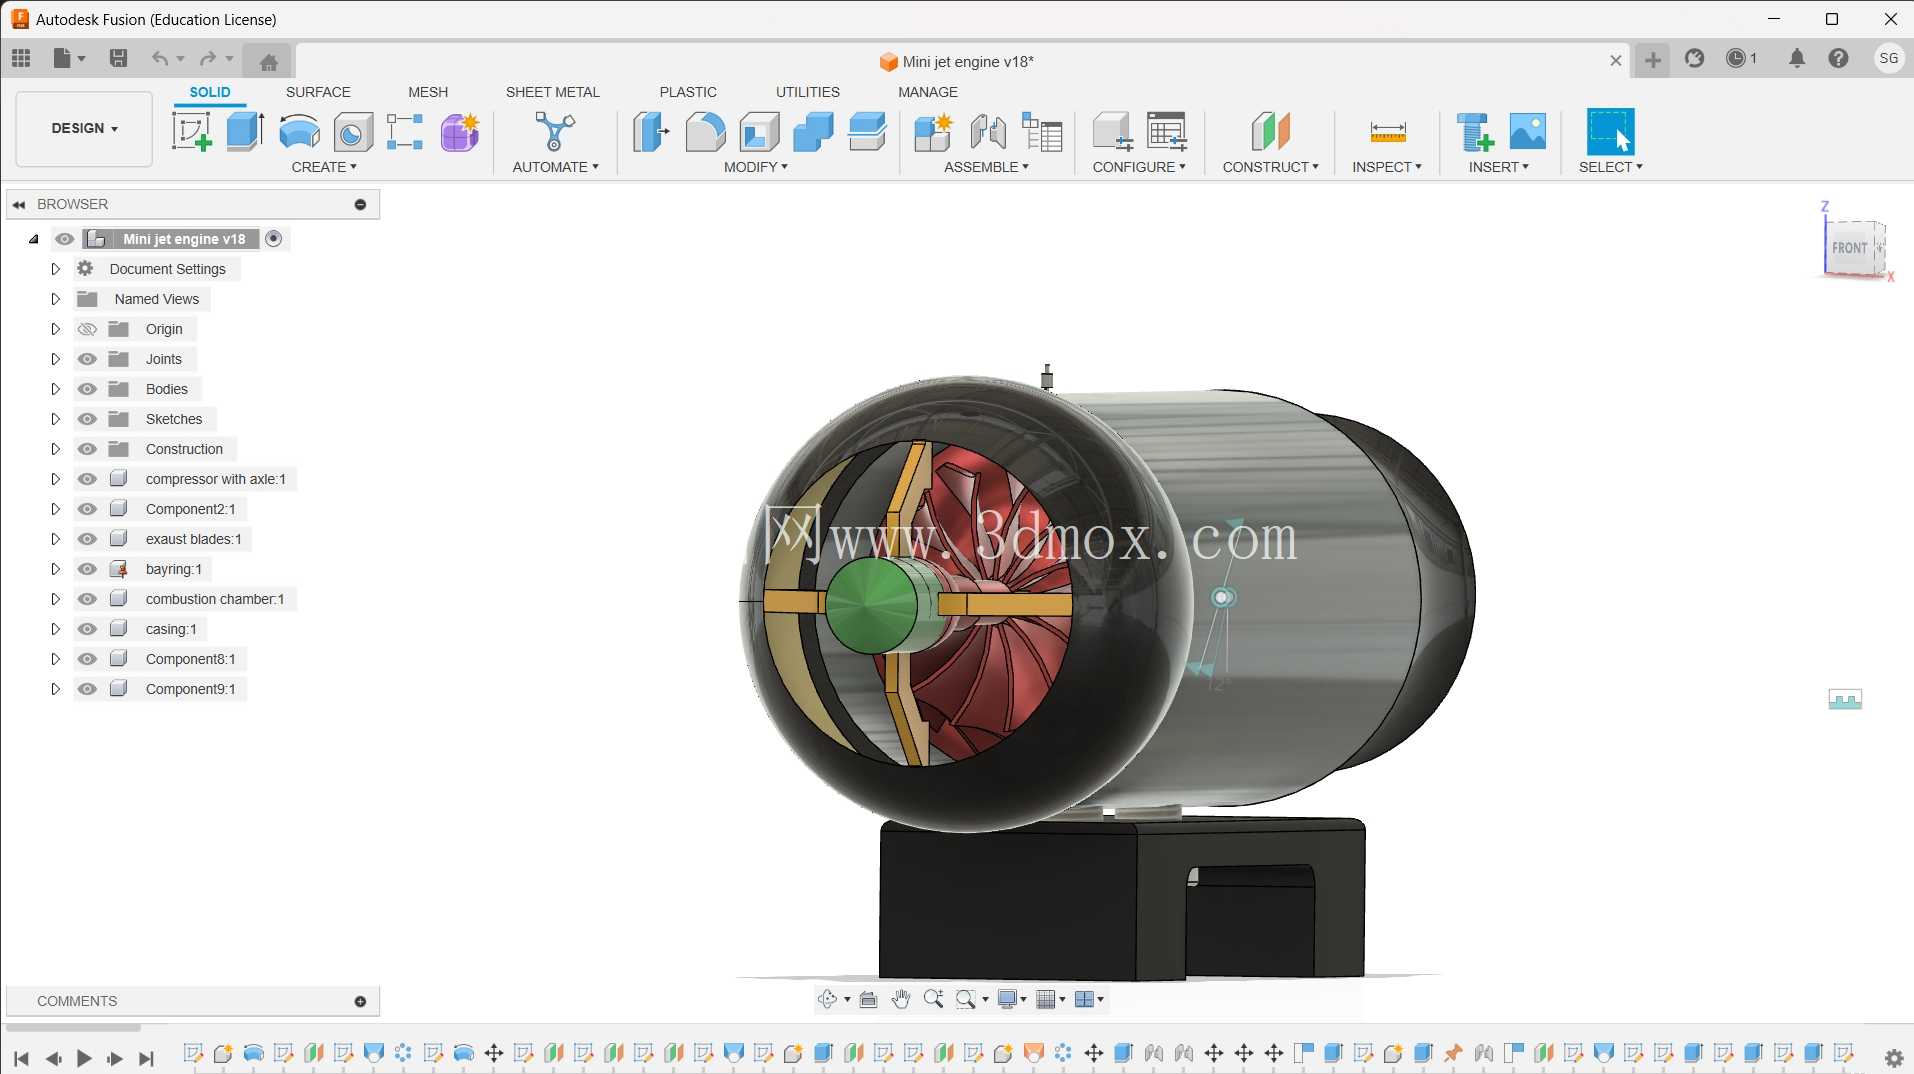Open the SHEET METAL tab
The width and height of the screenshot is (1914, 1074).
[553, 92]
